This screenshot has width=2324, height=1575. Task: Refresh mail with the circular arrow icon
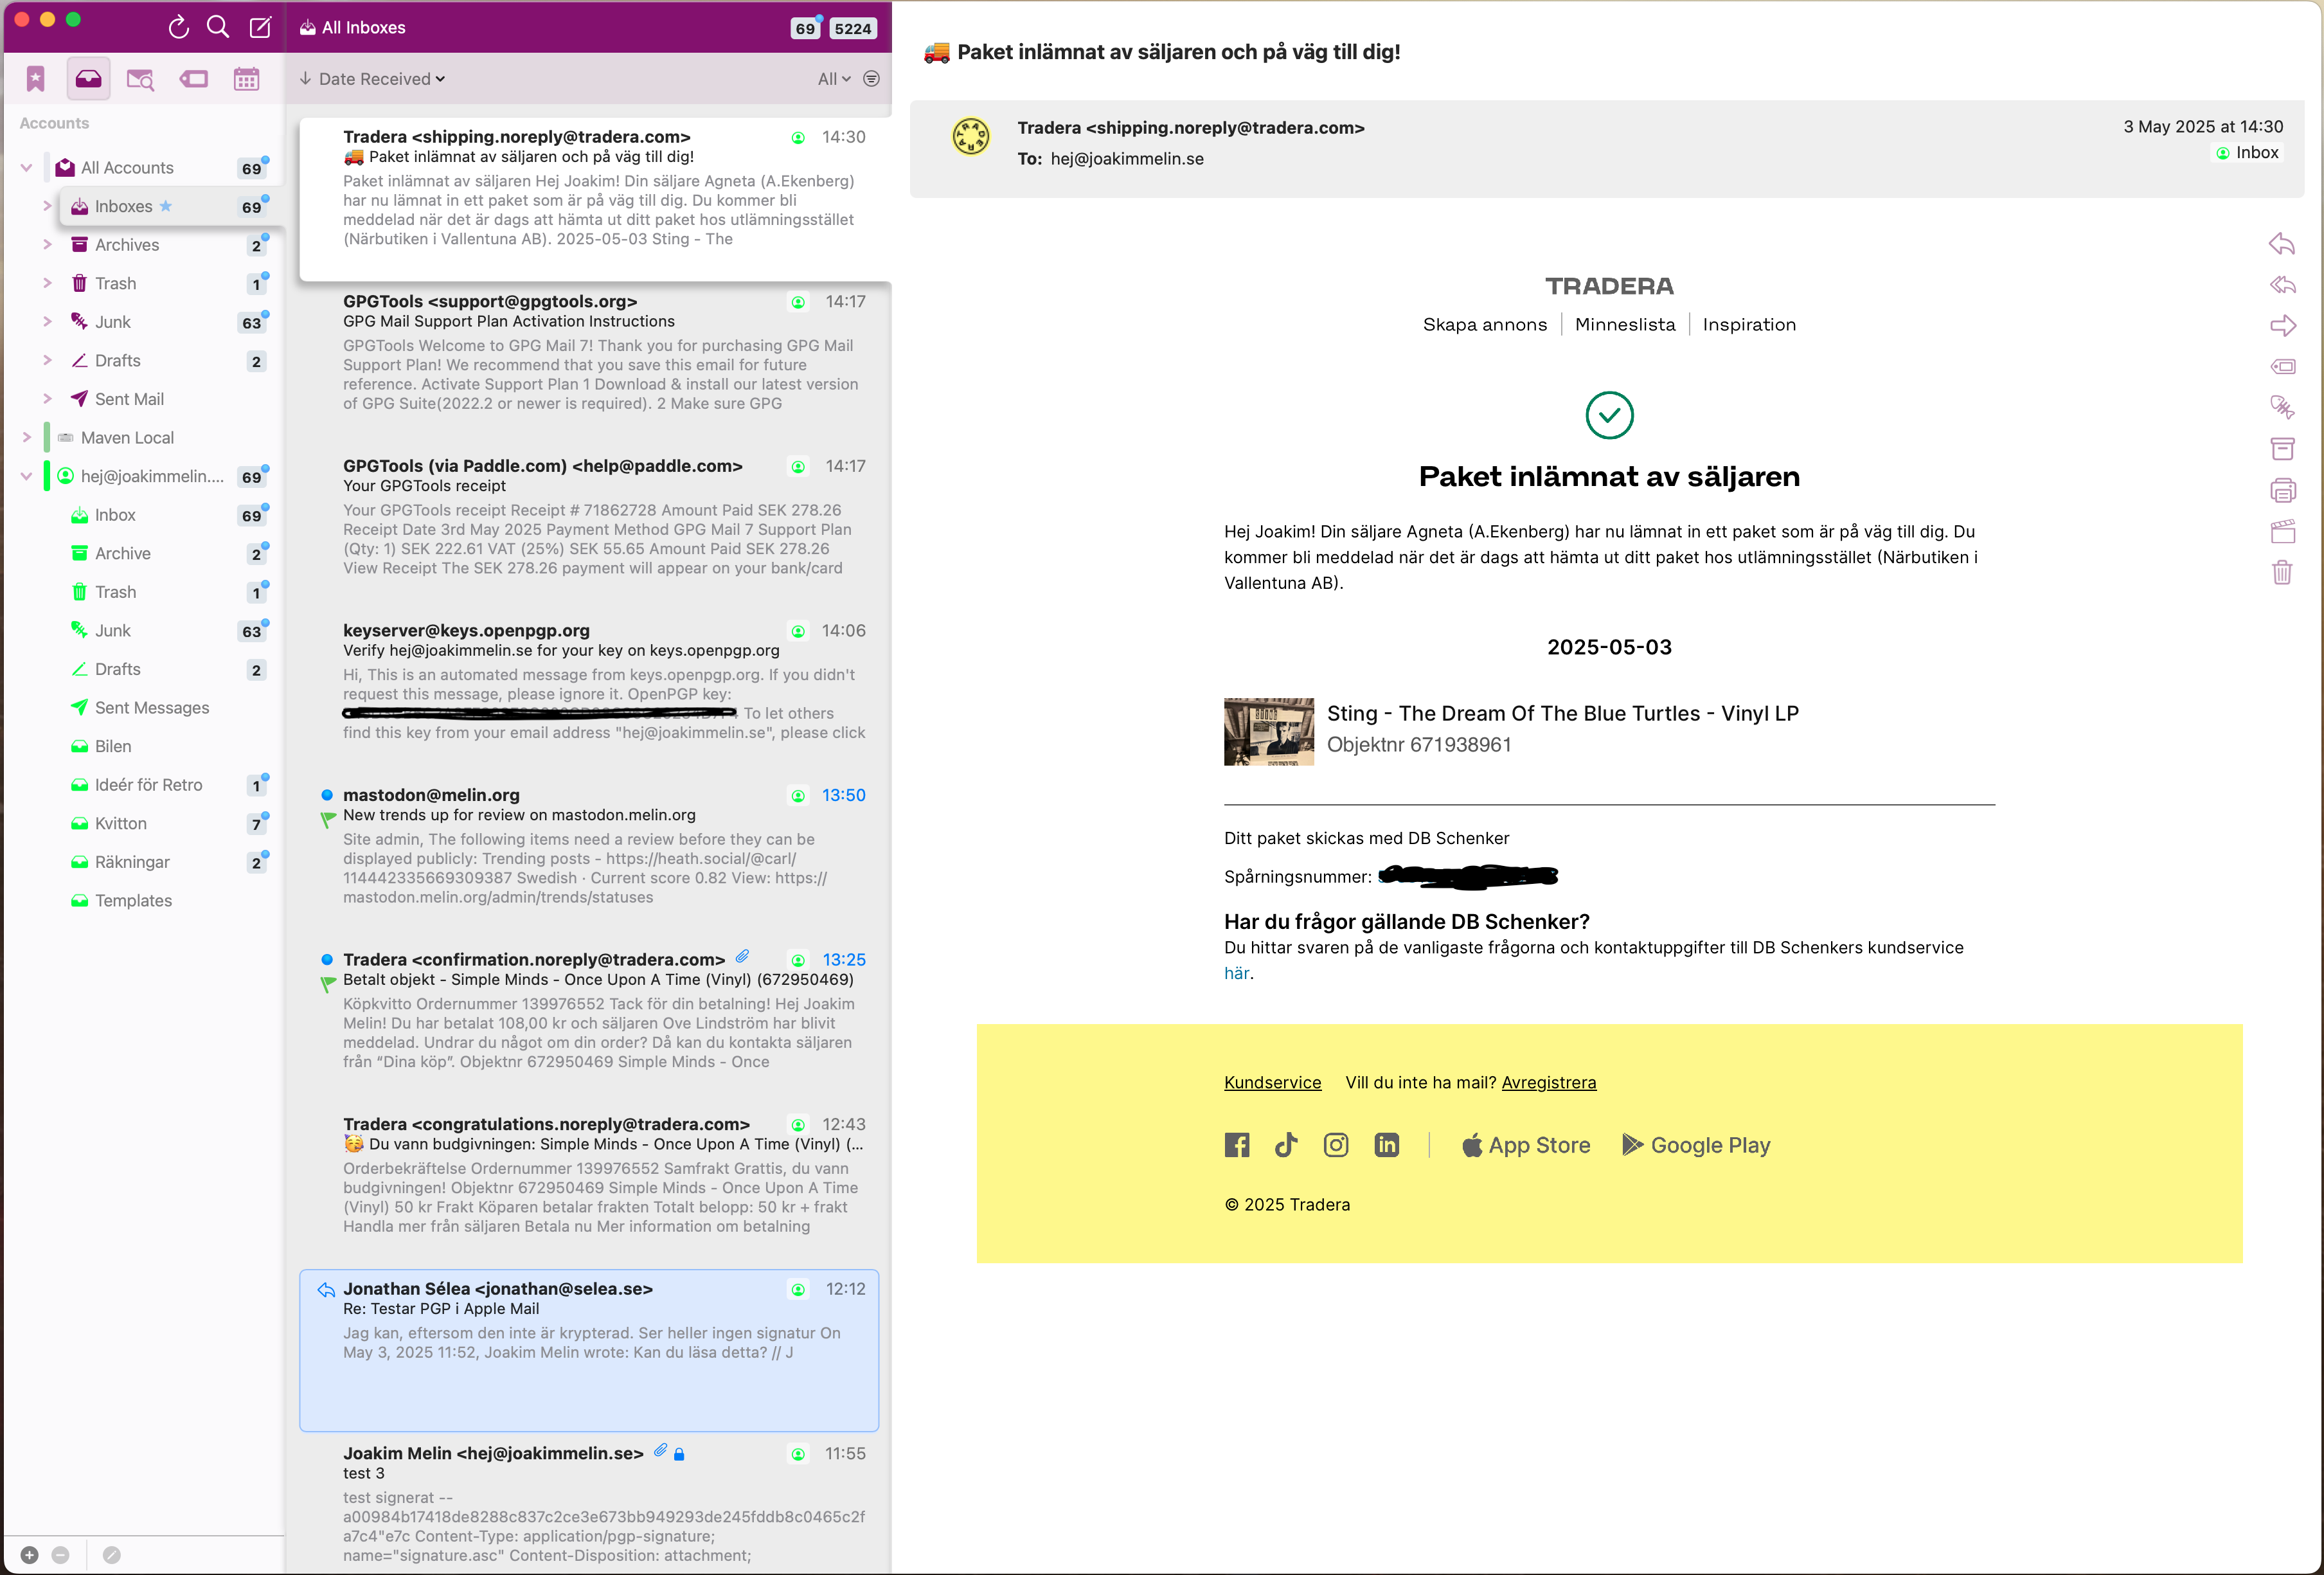click(x=178, y=27)
